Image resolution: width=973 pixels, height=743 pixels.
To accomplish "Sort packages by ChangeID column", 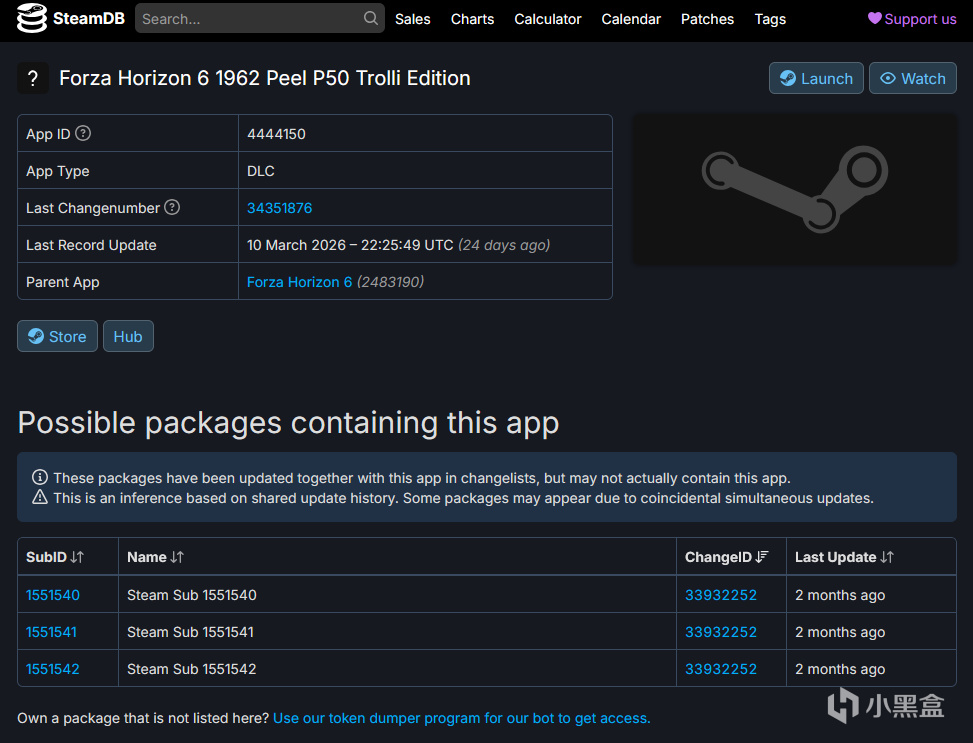I will [x=727, y=557].
